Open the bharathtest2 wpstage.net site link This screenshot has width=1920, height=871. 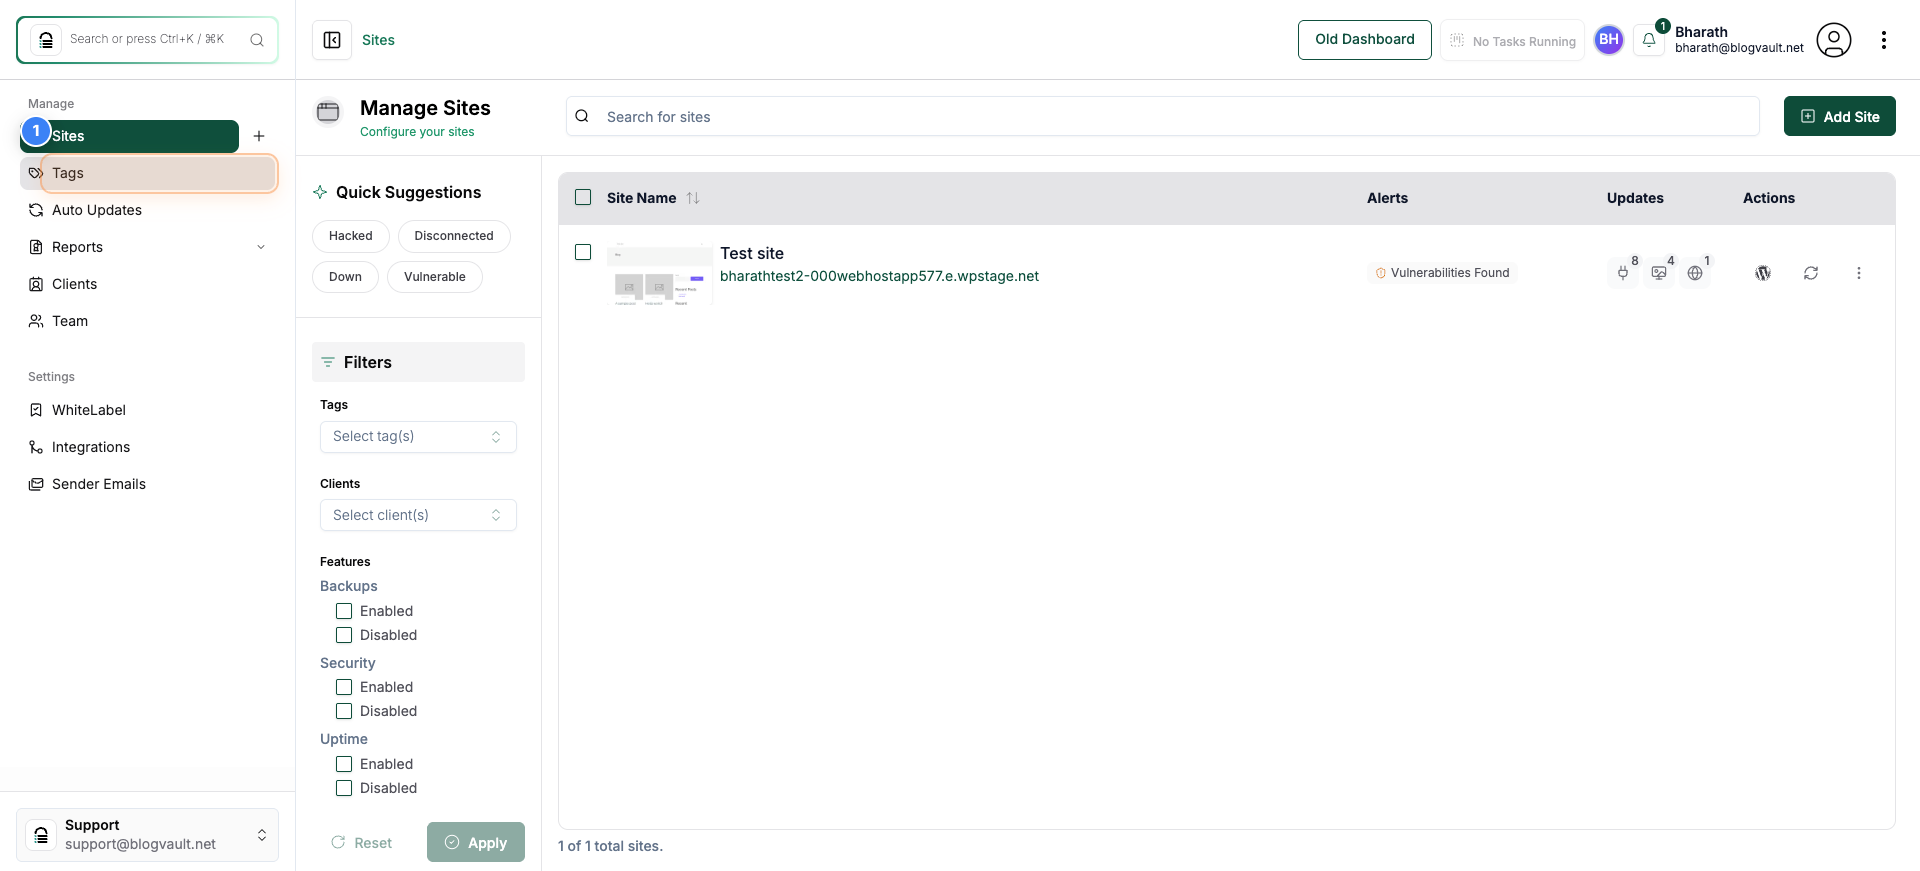point(879,276)
